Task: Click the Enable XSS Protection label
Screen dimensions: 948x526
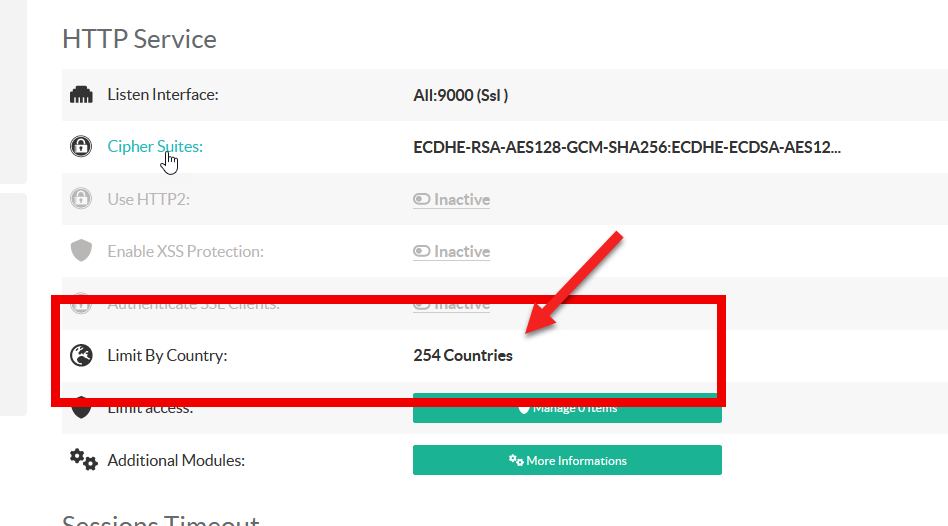Action: [x=185, y=251]
